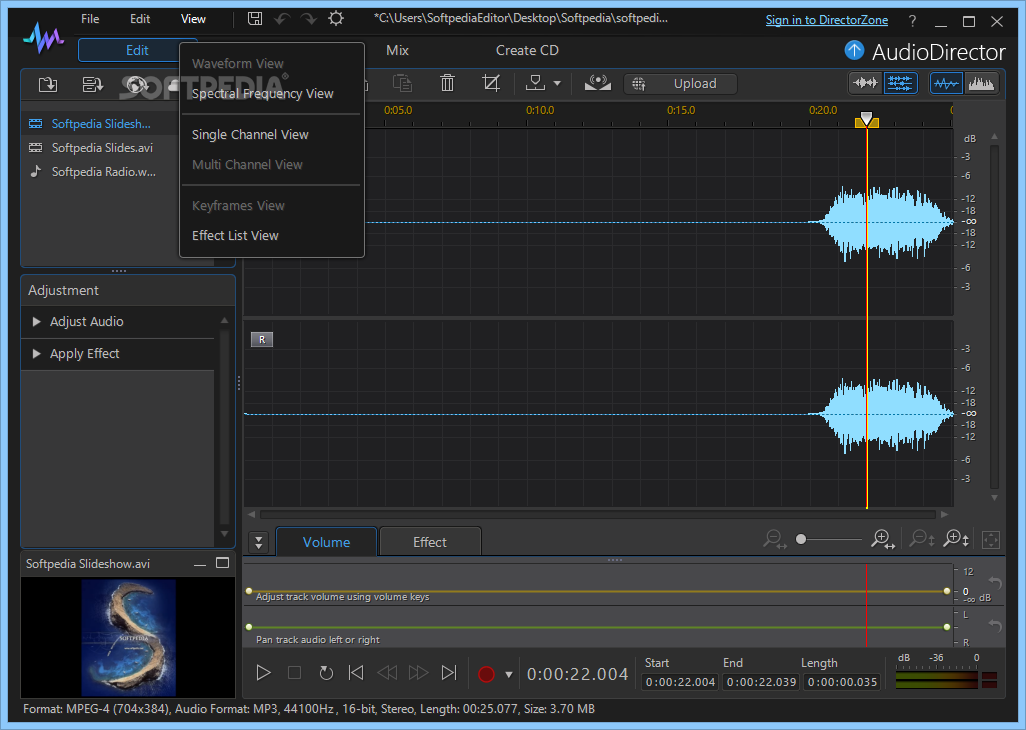Viewport: 1026px width, 730px height.
Task: Click the redo arrow
Action: pyautogui.click(x=308, y=18)
